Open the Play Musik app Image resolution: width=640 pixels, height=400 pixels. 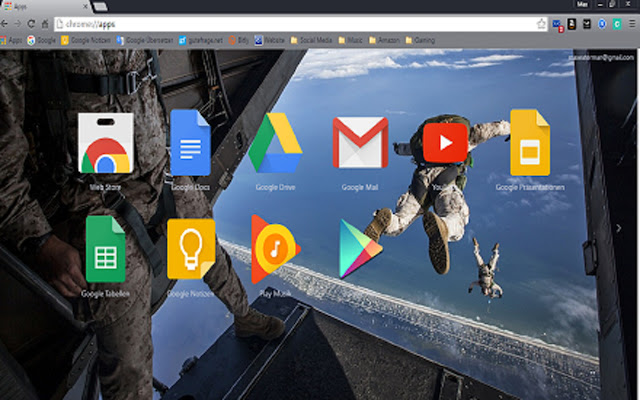point(276,249)
